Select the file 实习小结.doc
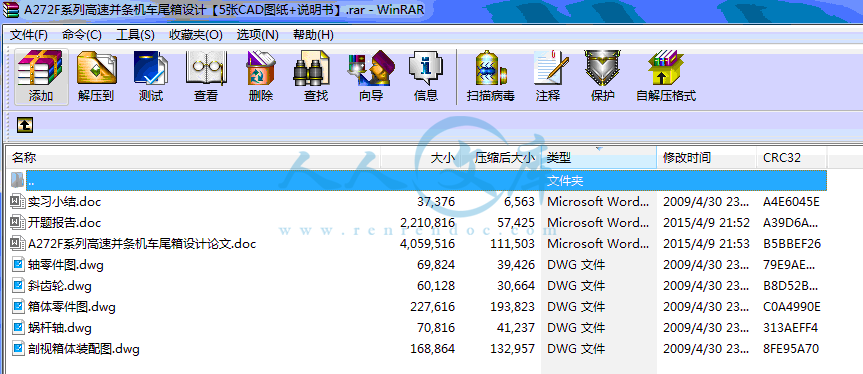 coord(64,202)
